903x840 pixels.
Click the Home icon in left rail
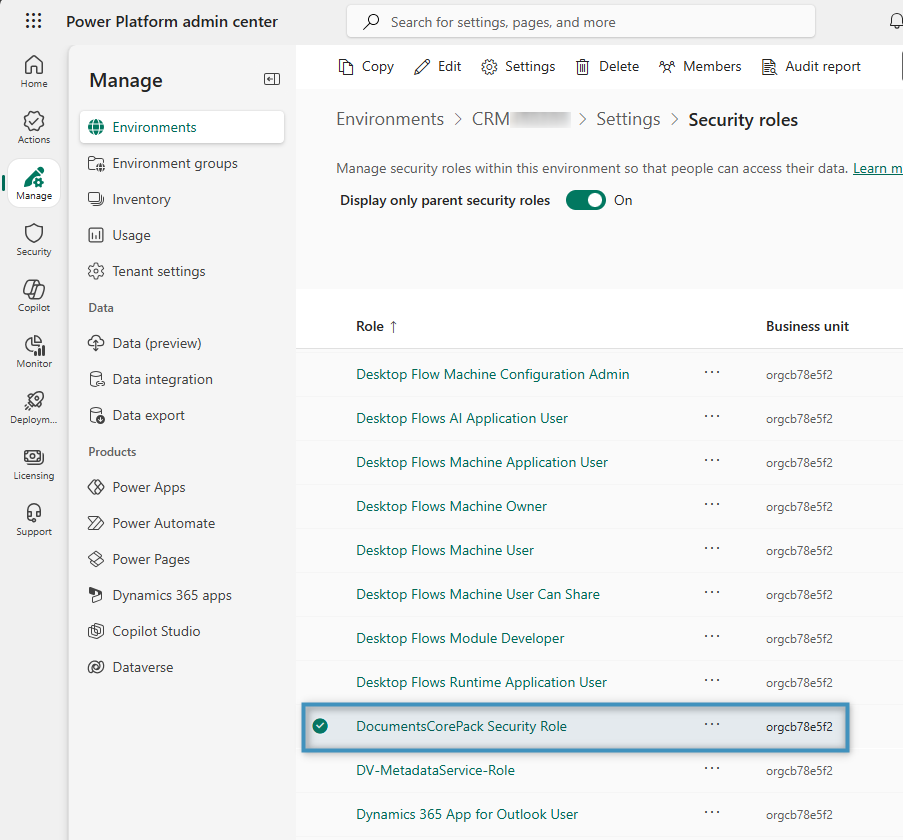[x=34, y=71]
